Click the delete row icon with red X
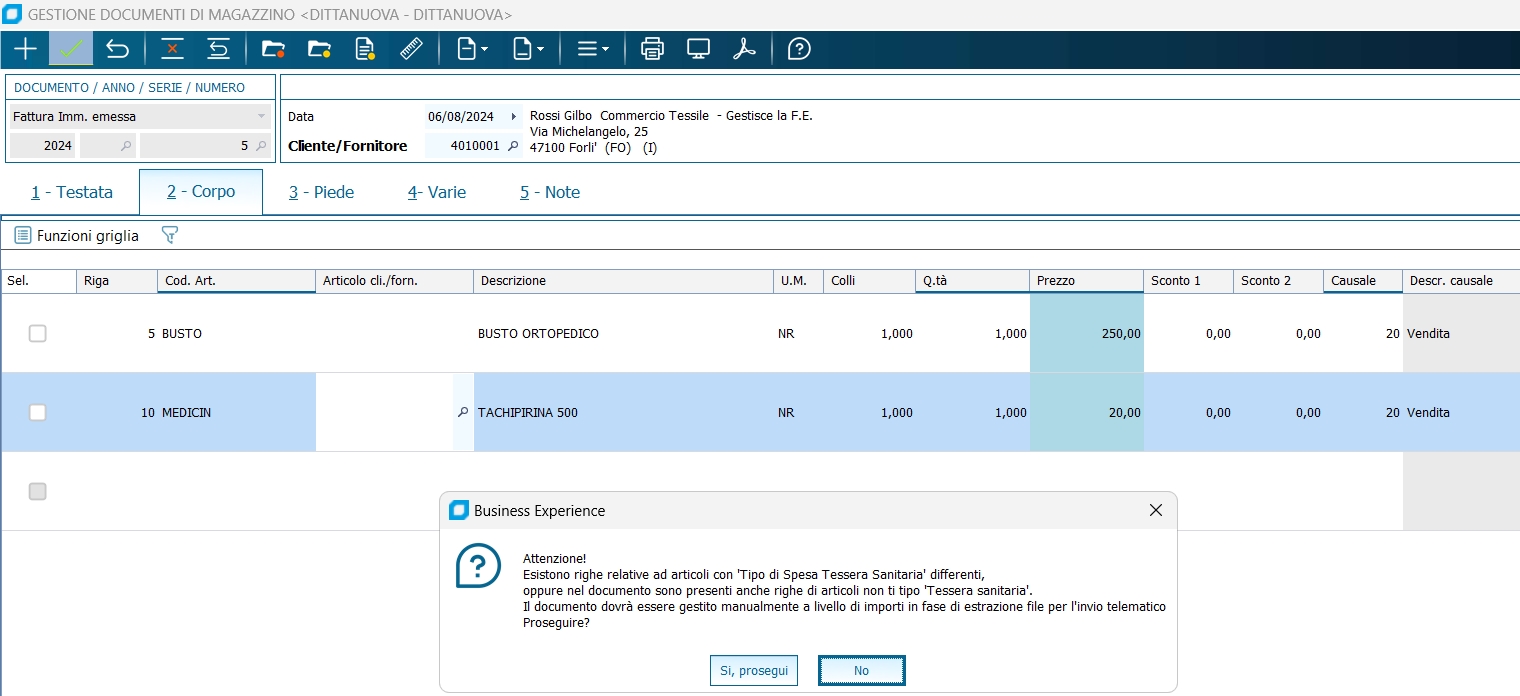This screenshot has width=1520, height=696. point(173,49)
